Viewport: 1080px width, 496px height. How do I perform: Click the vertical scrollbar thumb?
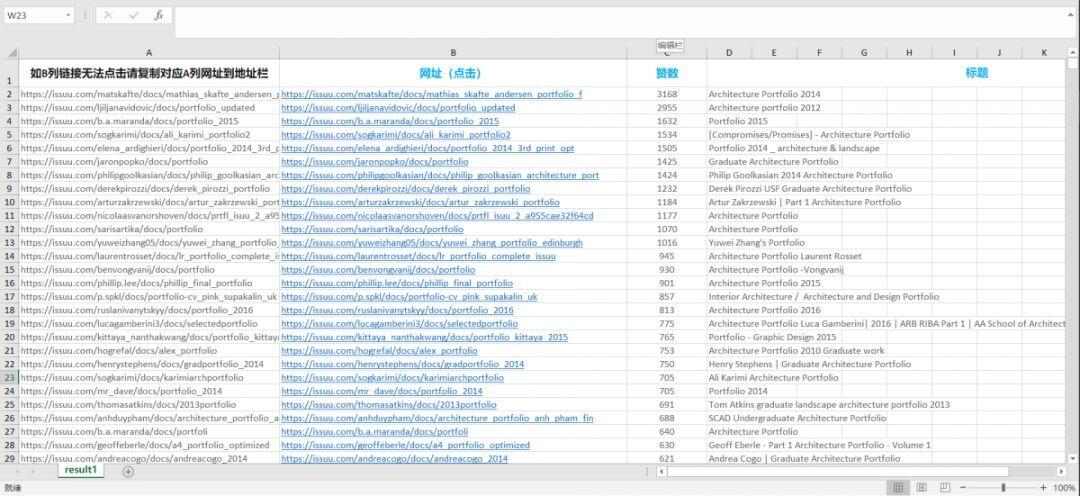[1072, 64]
